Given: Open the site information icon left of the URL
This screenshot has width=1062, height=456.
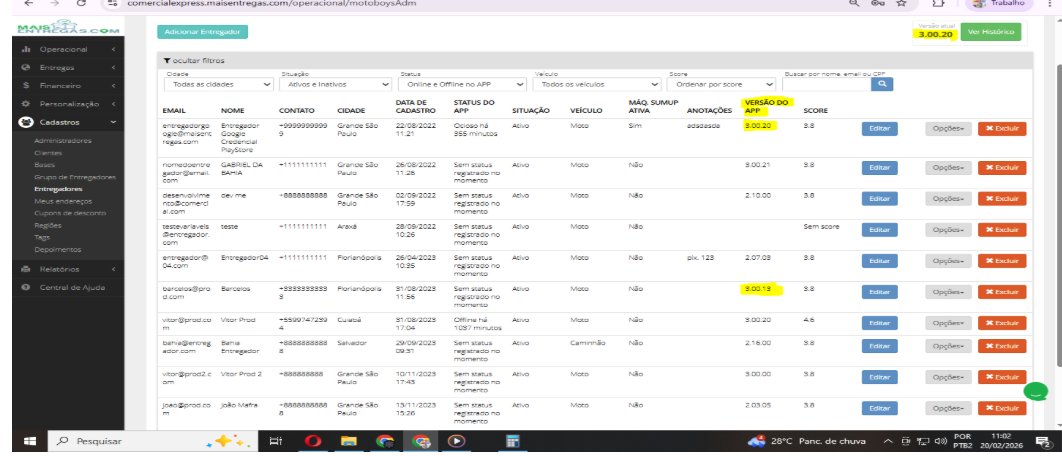Looking at the screenshot, I should point(113,3).
